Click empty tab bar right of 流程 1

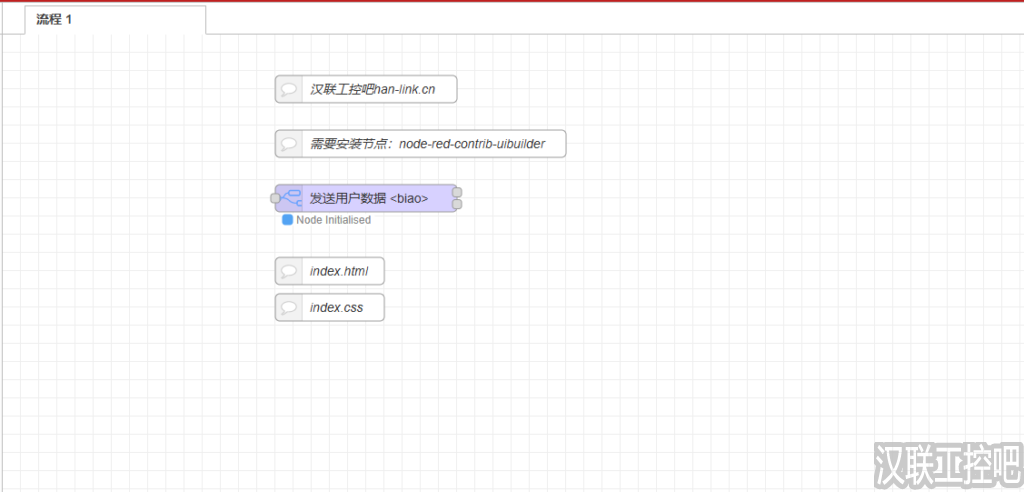[600, 20]
